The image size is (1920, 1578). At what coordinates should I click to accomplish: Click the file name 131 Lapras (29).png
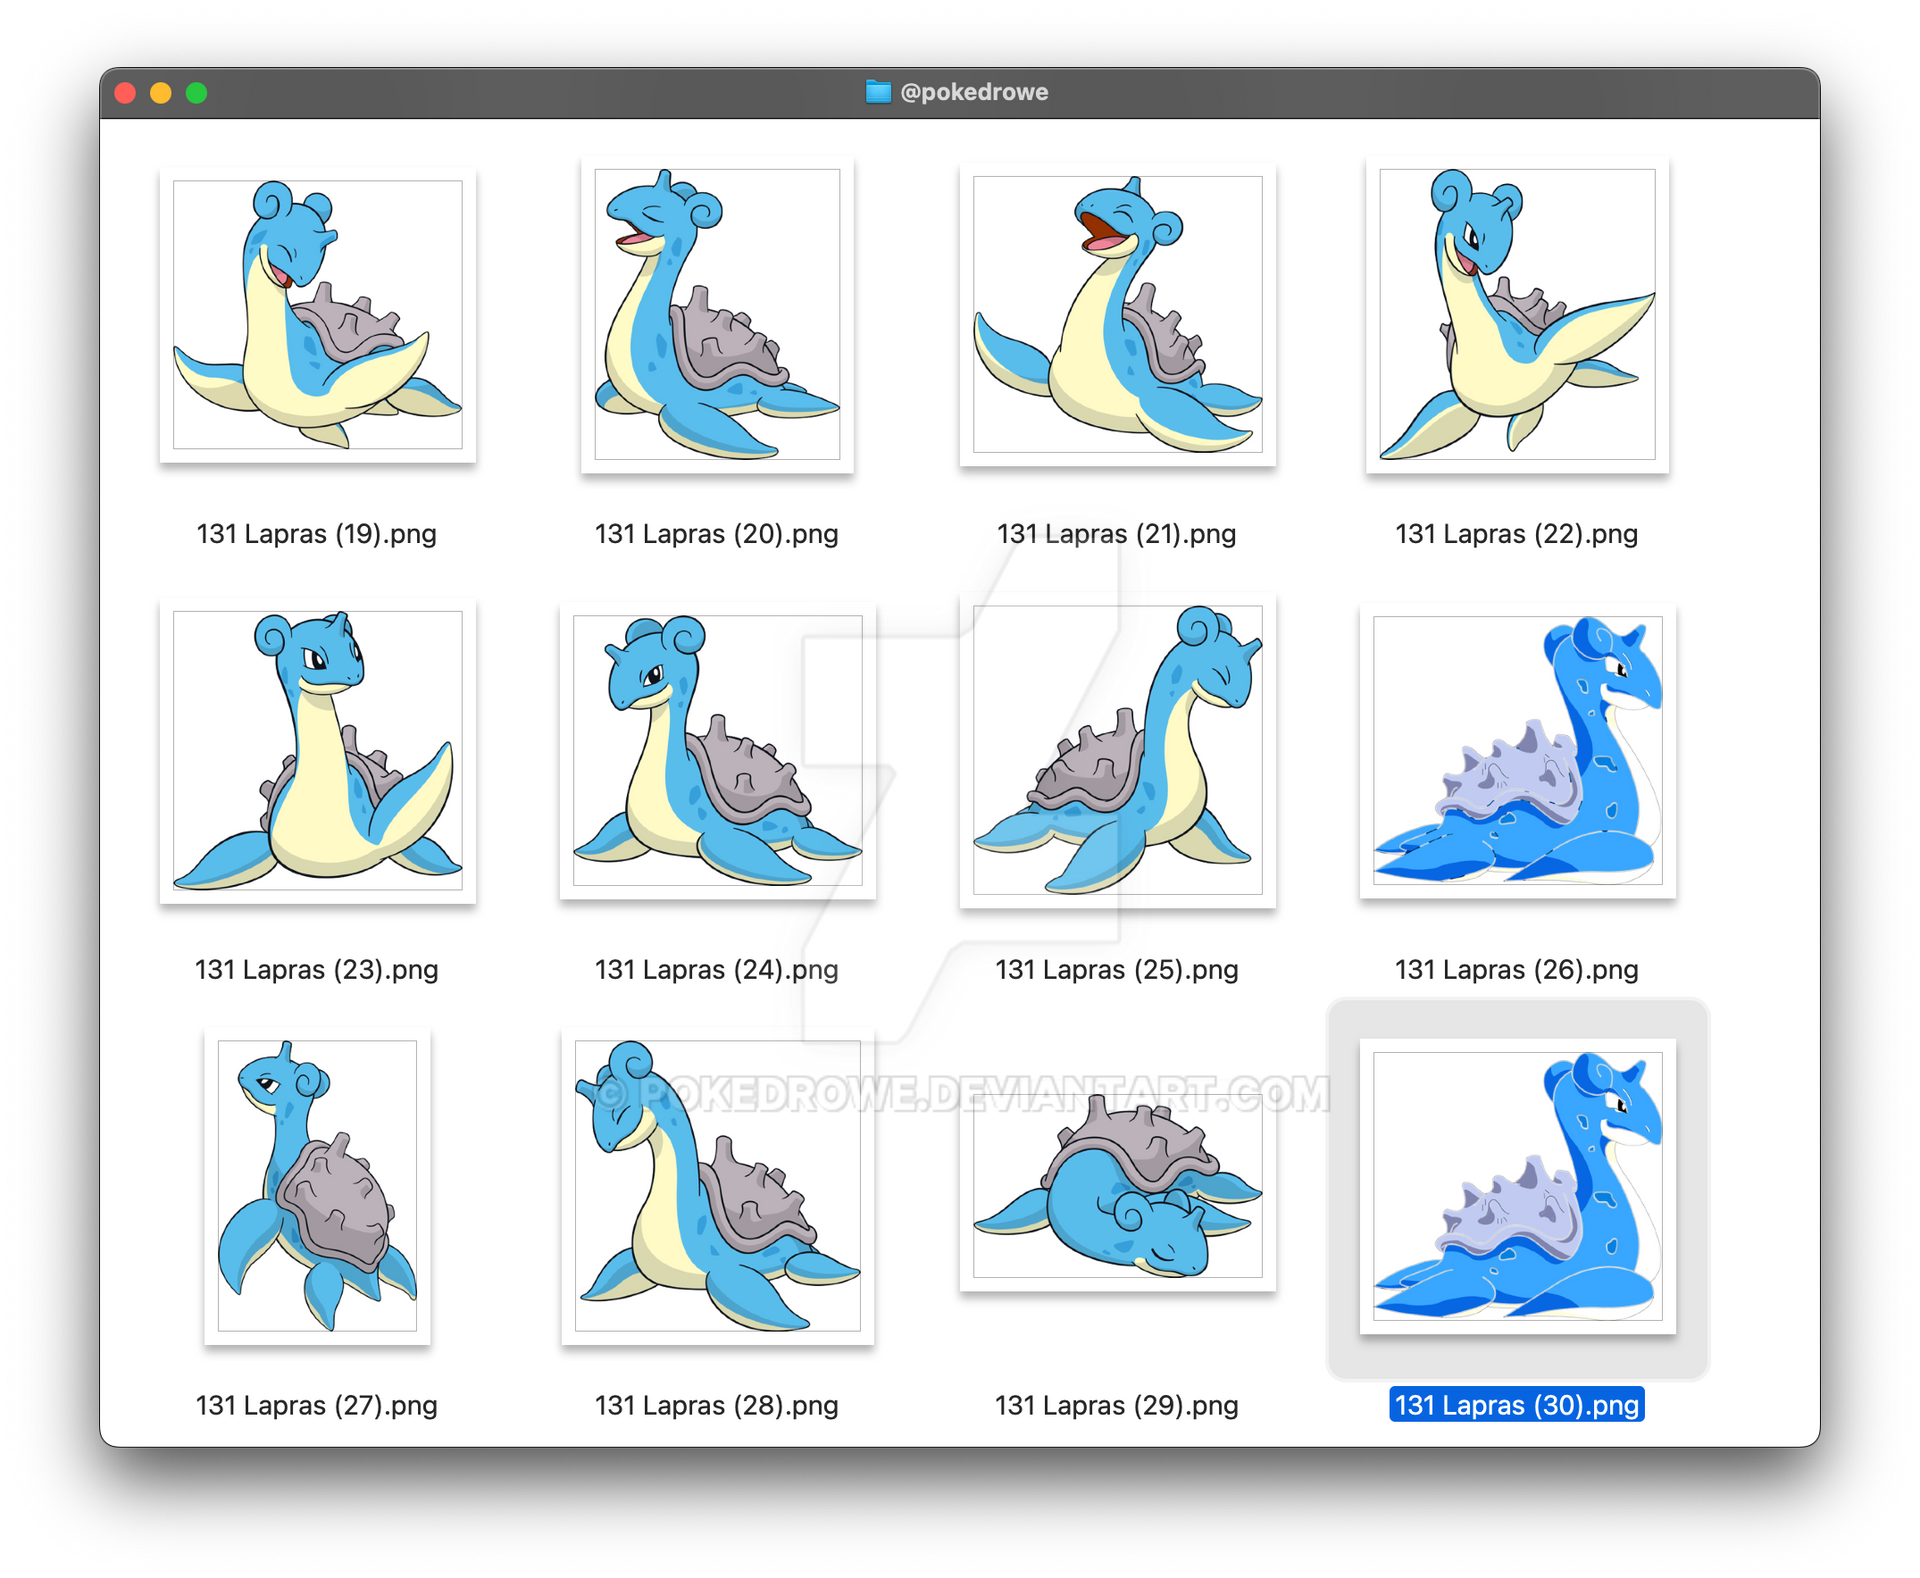click(x=1117, y=1406)
